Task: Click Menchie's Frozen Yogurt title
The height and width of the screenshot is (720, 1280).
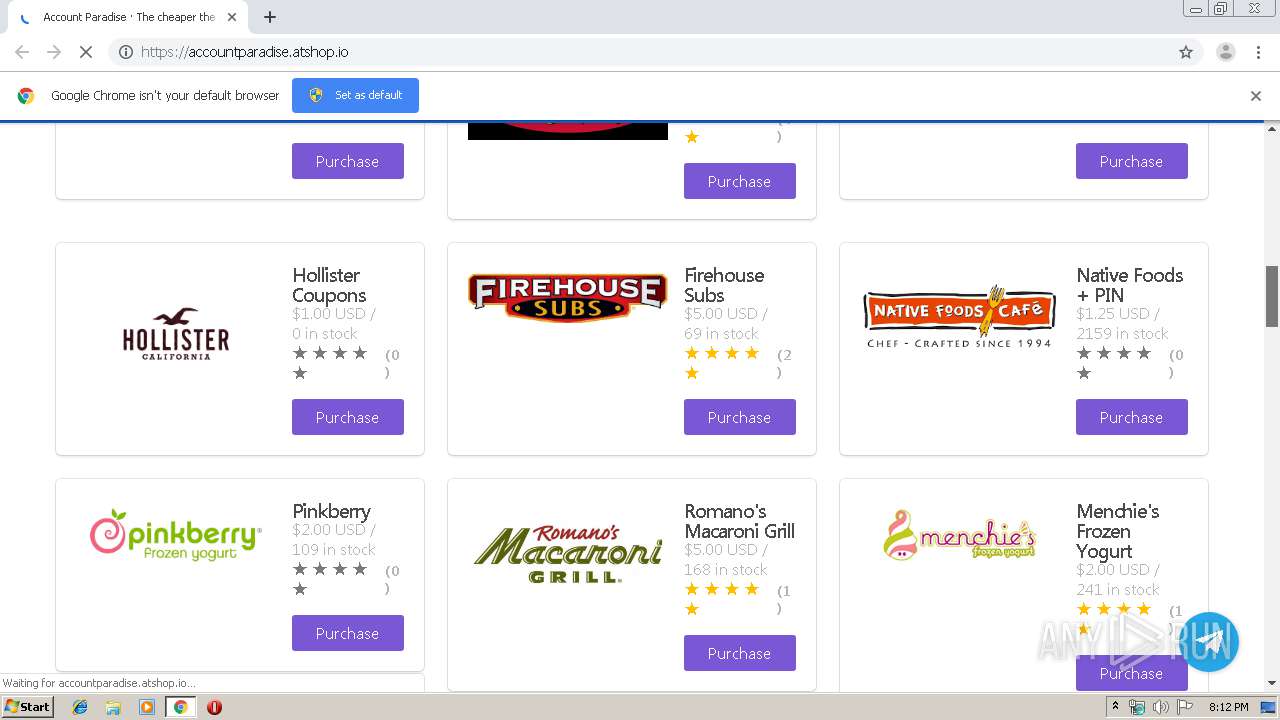Action: pos(1118,531)
